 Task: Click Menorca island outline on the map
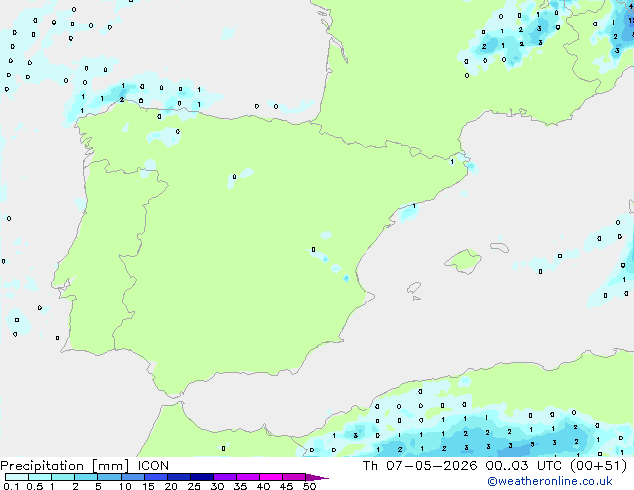[499, 247]
